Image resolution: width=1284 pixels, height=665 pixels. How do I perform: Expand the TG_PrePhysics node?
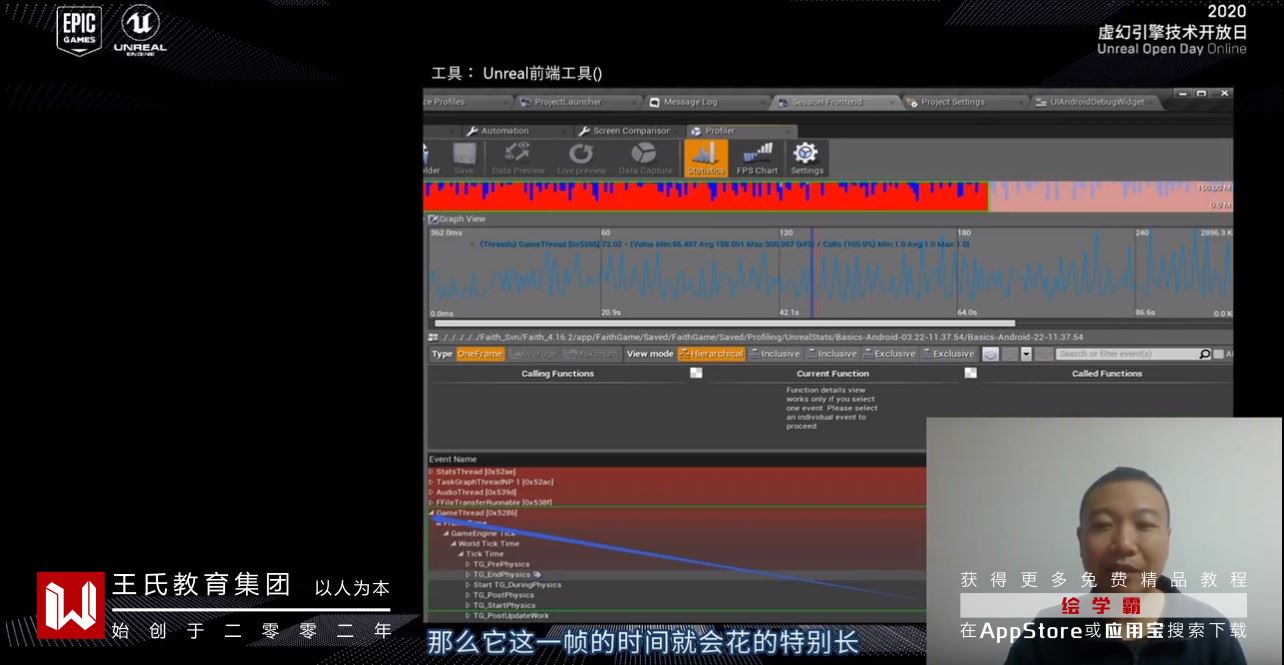[467, 565]
